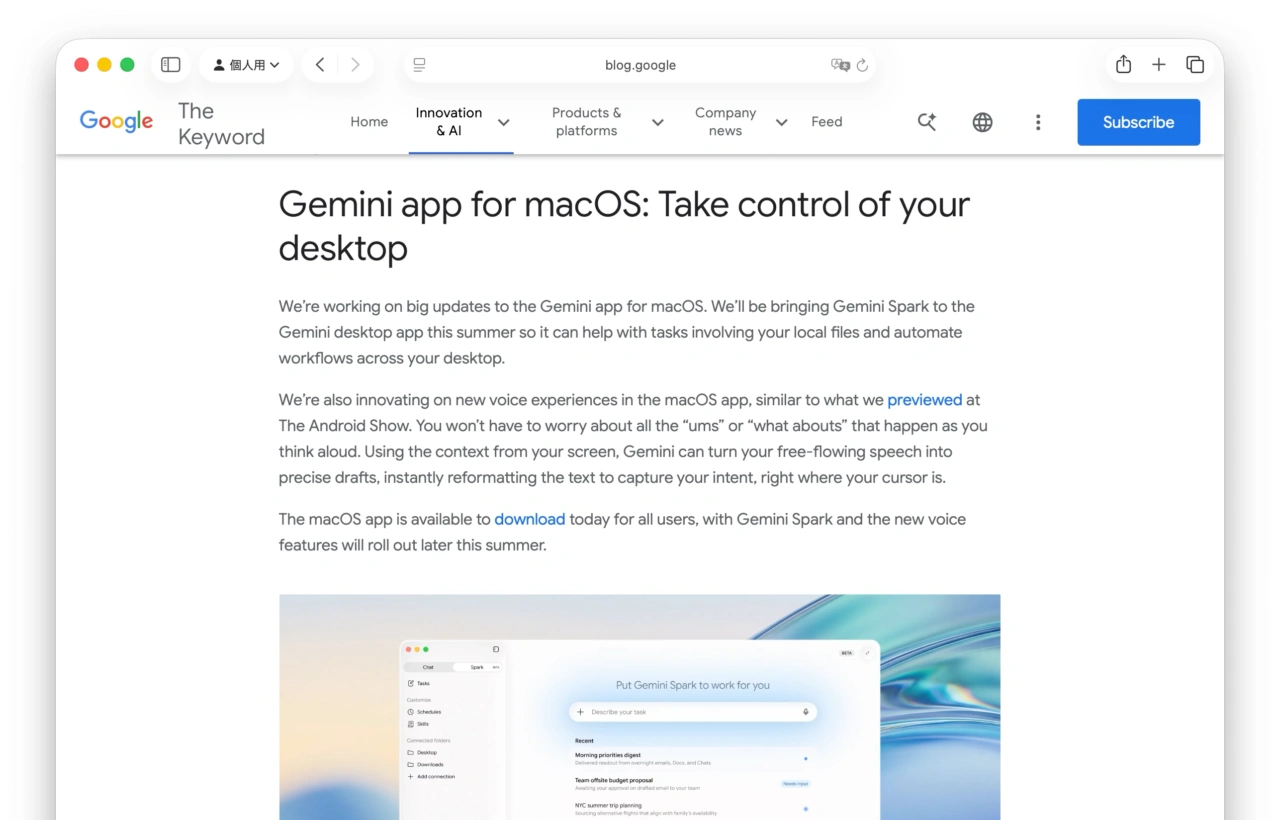Go back with the left chevron
This screenshot has height=820, width=1280.
[x=320, y=65]
